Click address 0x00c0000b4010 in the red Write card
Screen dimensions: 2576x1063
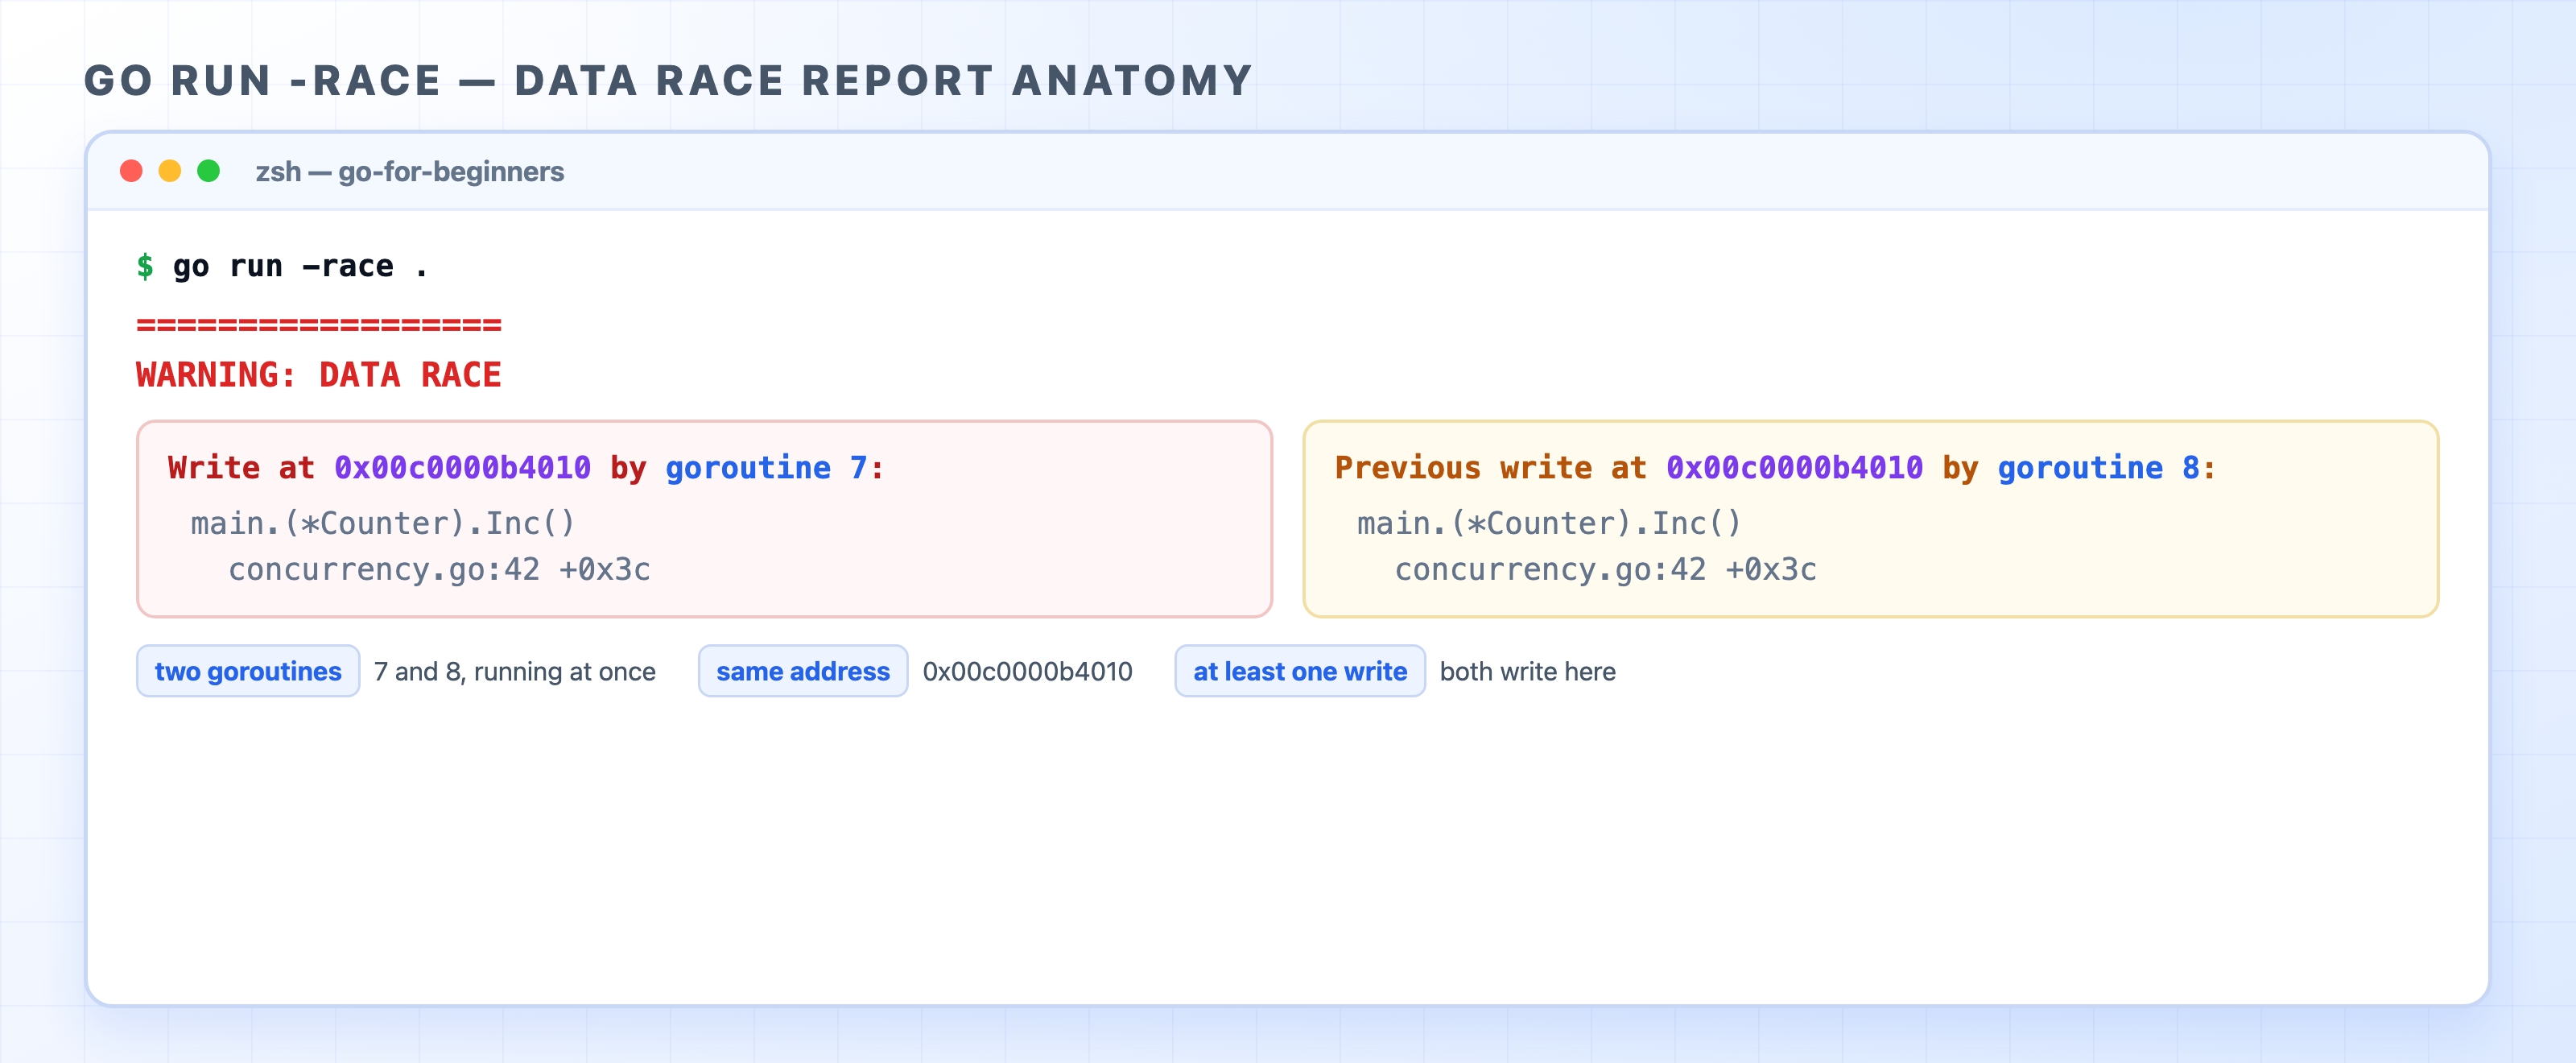click(462, 468)
